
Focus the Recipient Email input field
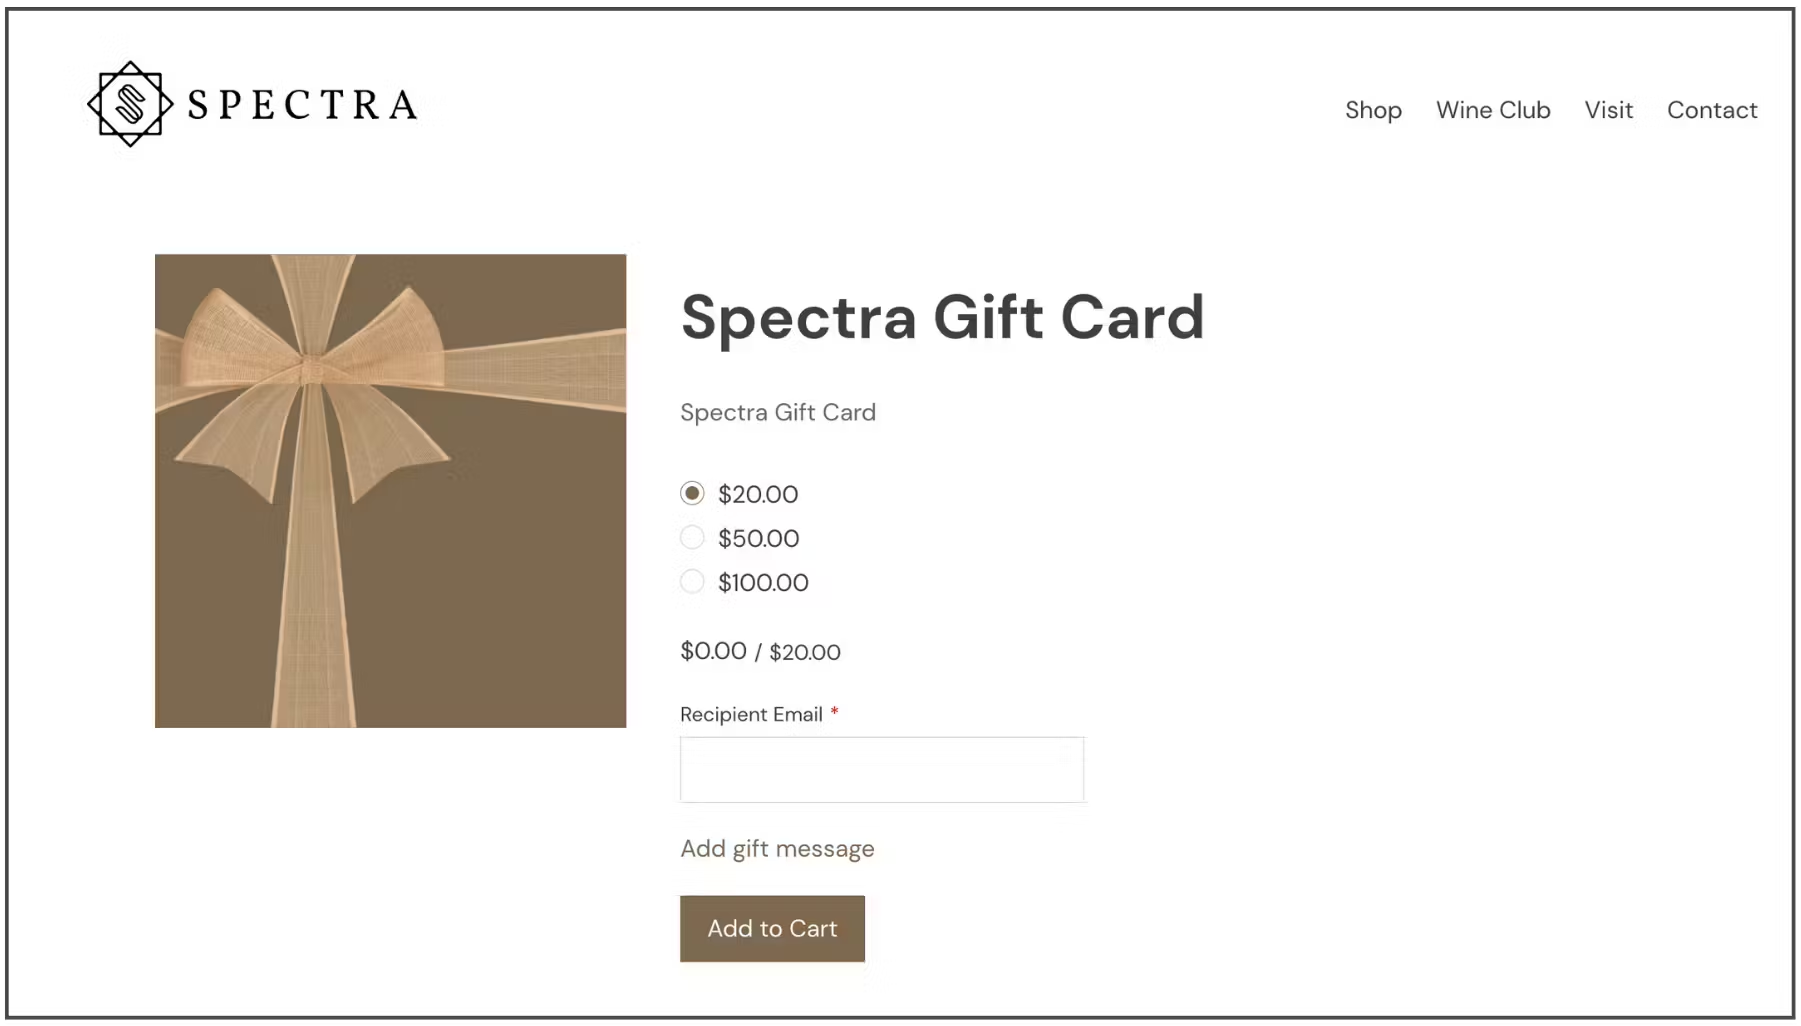[x=881, y=769]
